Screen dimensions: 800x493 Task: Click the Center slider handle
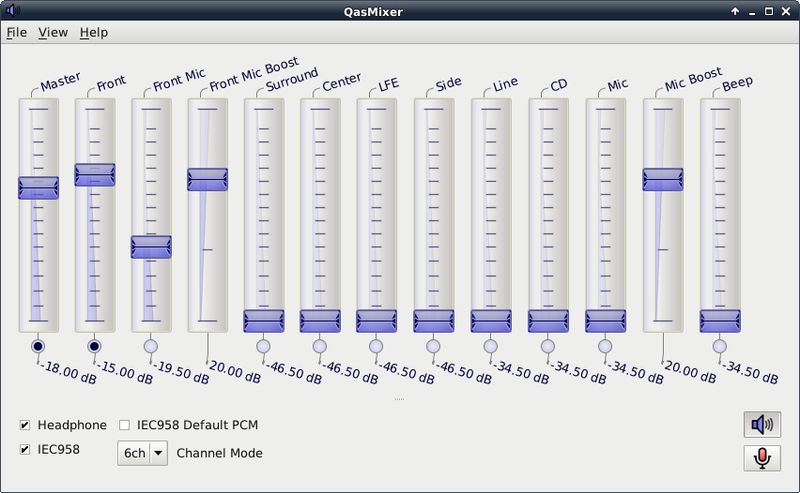click(x=320, y=321)
